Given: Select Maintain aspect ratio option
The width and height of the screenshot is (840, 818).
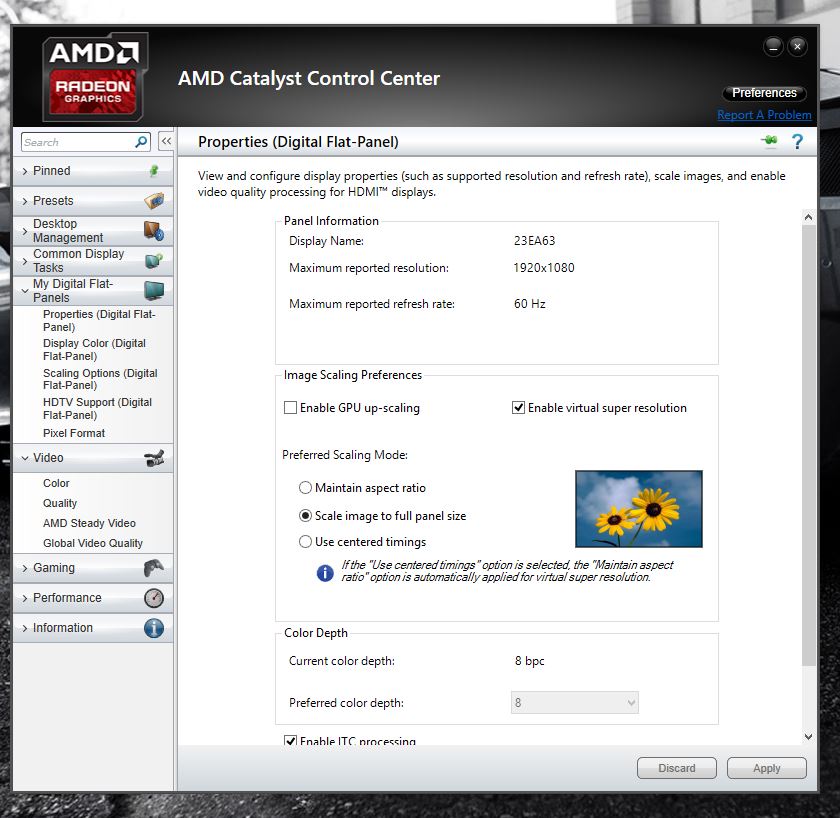Looking at the screenshot, I should click(x=305, y=487).
